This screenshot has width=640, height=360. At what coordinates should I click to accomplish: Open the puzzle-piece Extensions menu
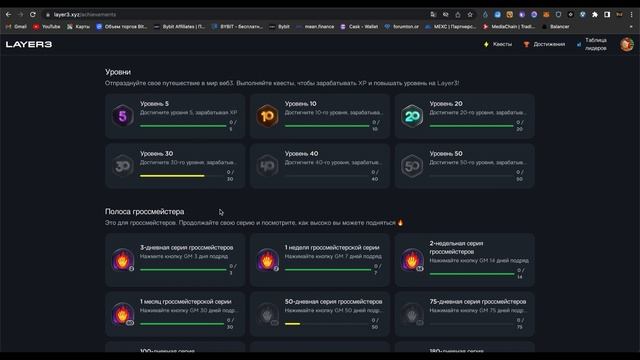[595, 14]
